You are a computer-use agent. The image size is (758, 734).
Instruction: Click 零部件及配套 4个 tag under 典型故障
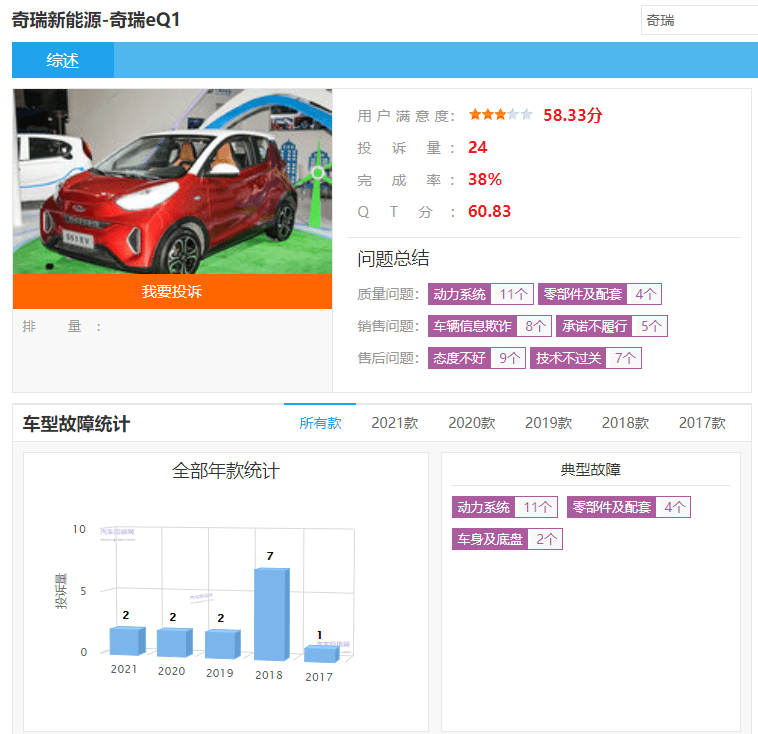[x=628, y=507]
